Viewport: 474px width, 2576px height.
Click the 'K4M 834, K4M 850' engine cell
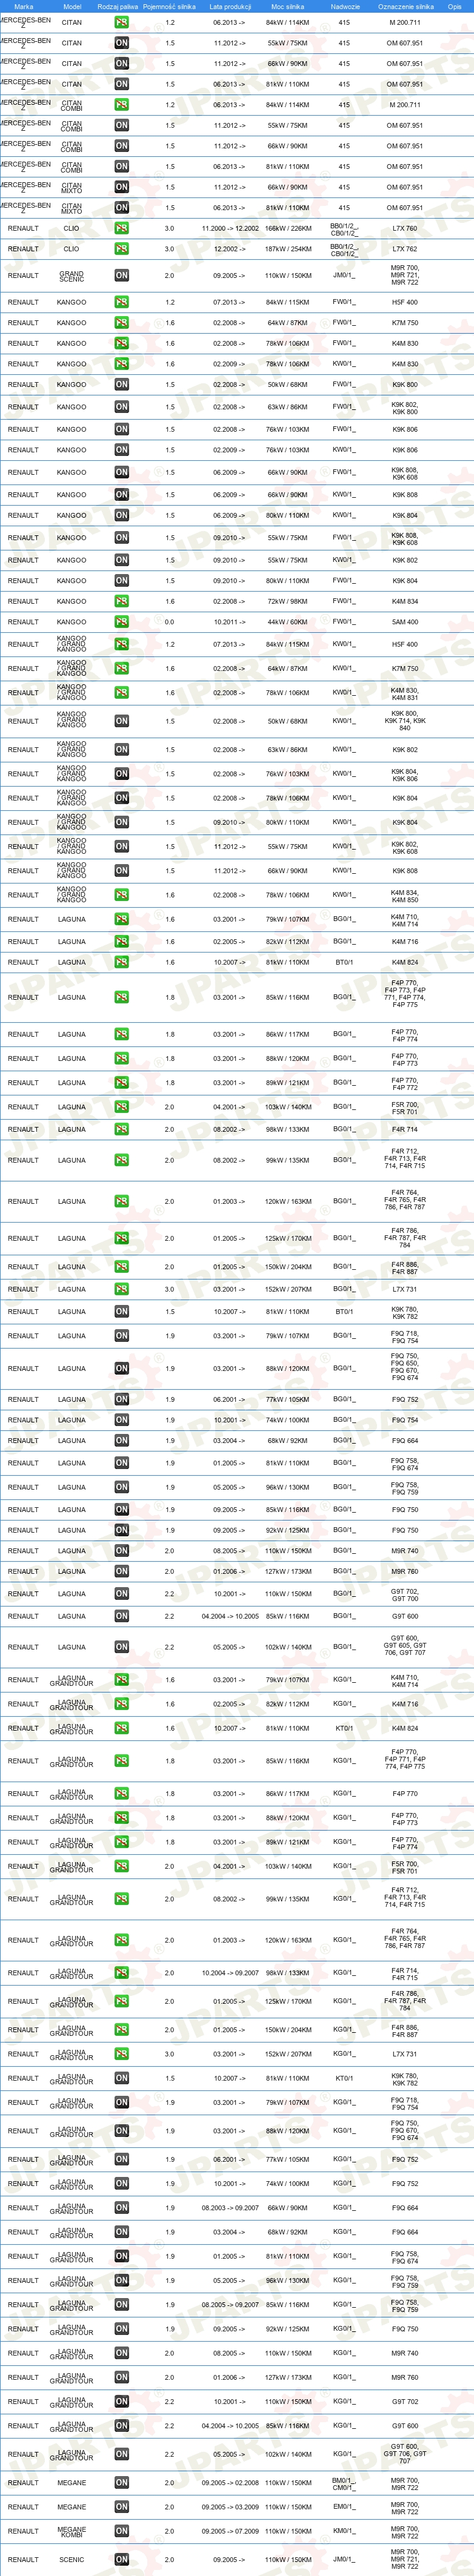pos(405,895)
